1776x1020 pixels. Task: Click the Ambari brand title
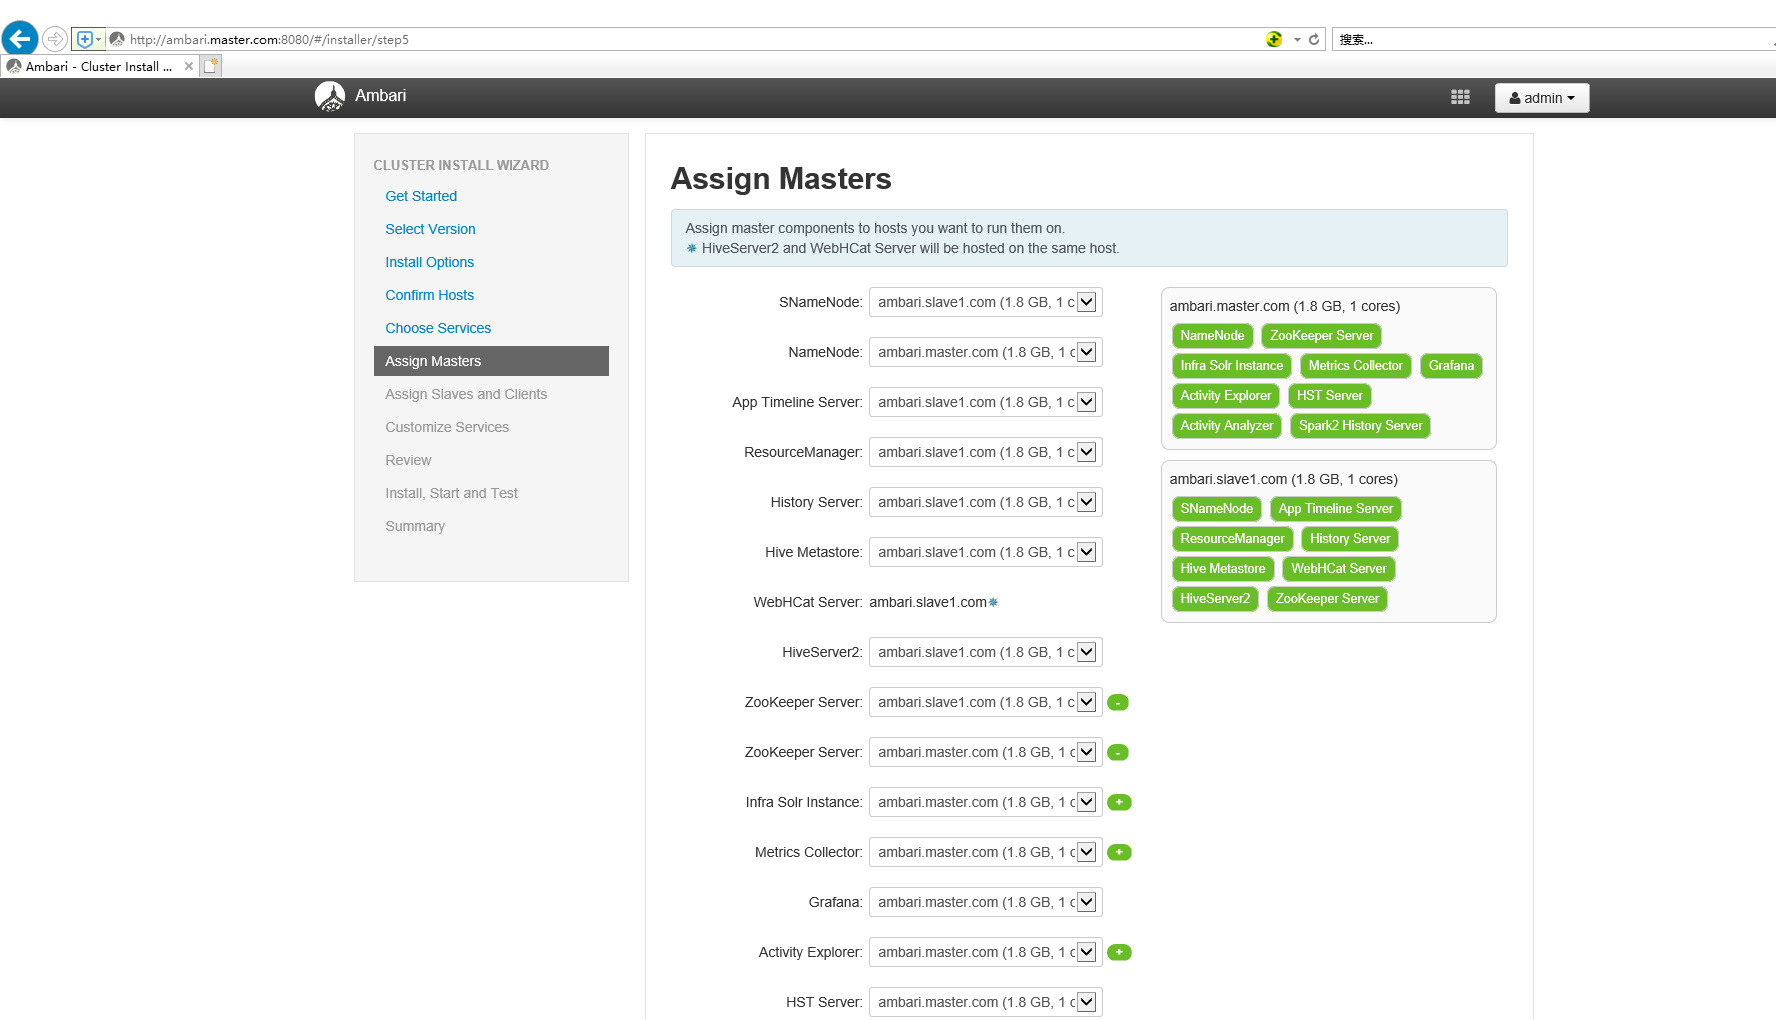coord(380,96)
